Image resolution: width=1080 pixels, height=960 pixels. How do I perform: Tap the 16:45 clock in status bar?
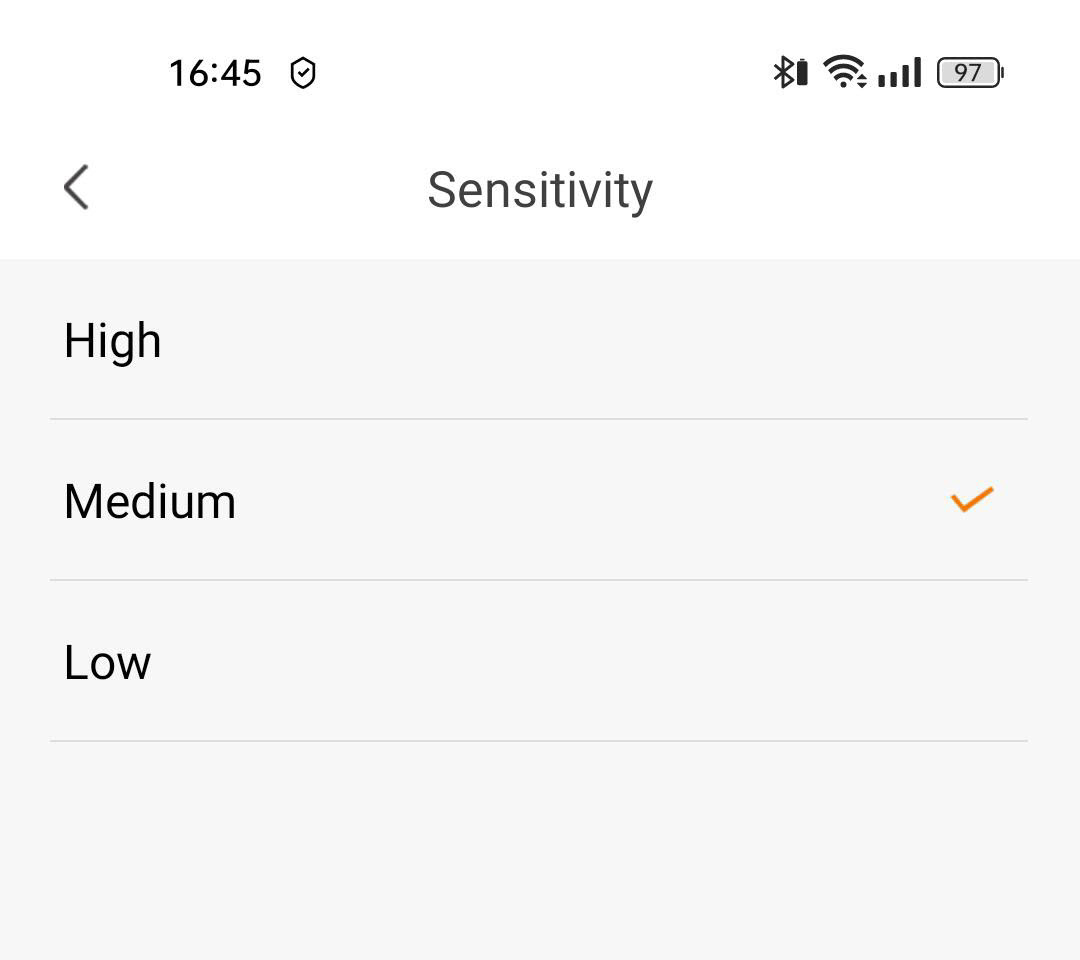[x=215, y=73]
